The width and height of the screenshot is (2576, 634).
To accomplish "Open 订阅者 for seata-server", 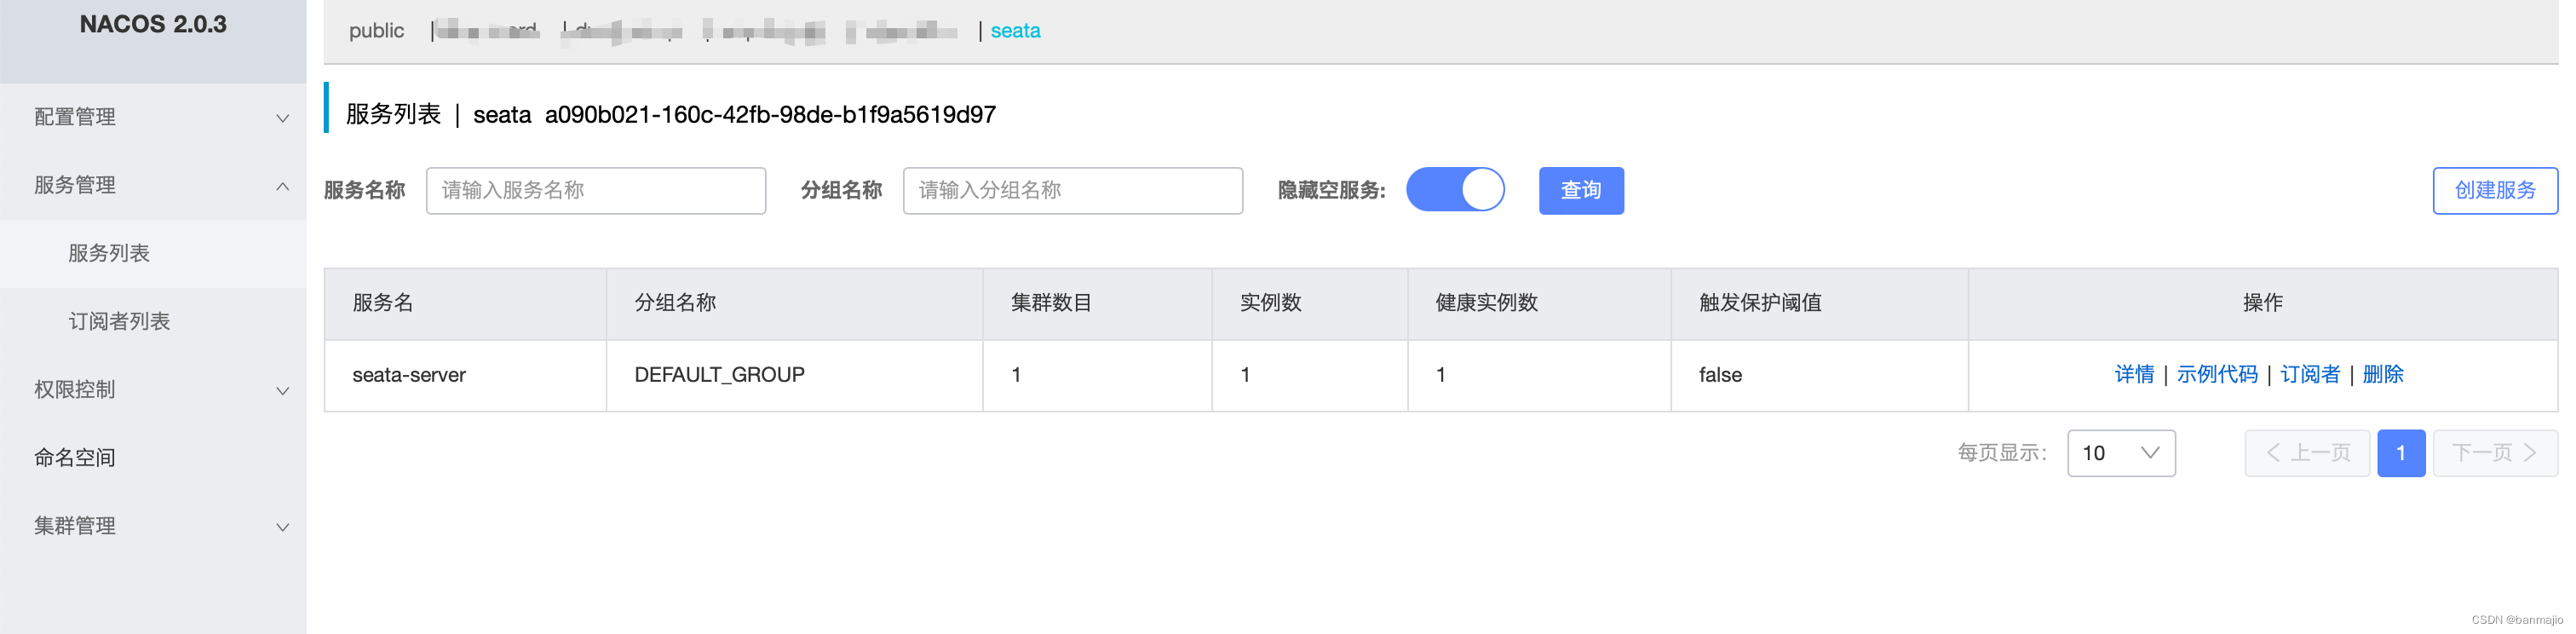I will tap(2310, 375).
